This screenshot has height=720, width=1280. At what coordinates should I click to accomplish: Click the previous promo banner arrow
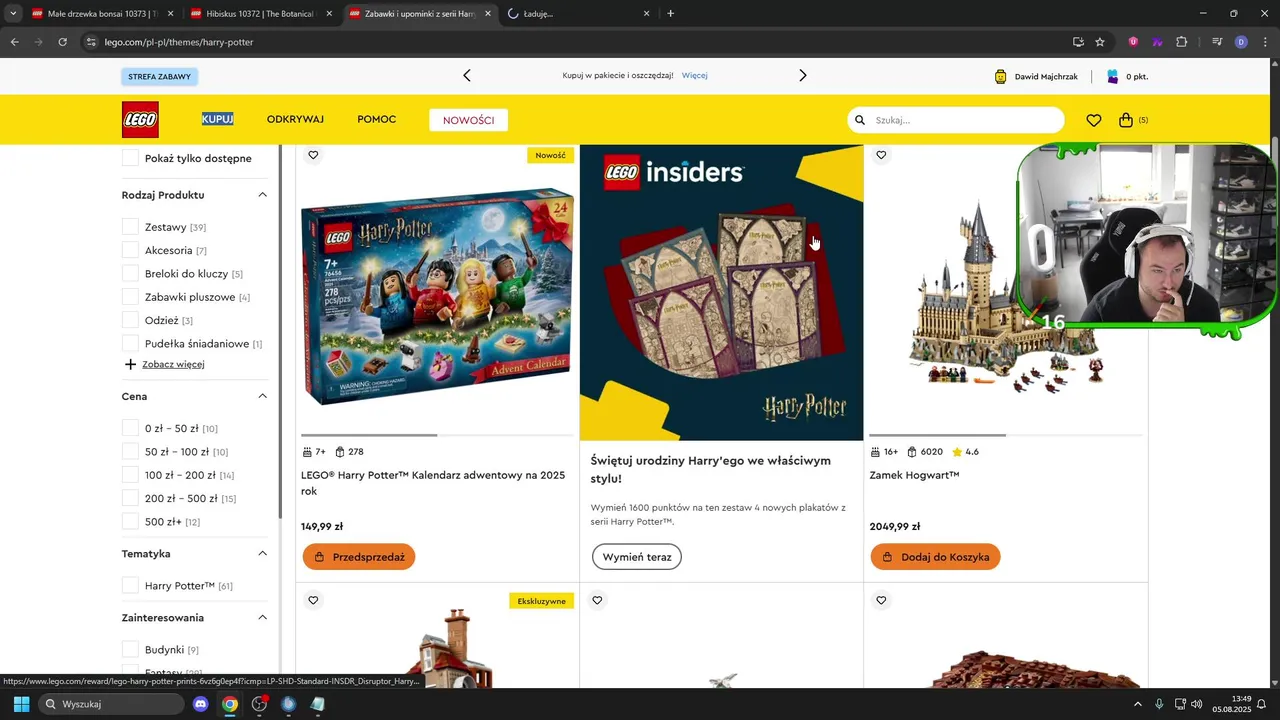466,75
